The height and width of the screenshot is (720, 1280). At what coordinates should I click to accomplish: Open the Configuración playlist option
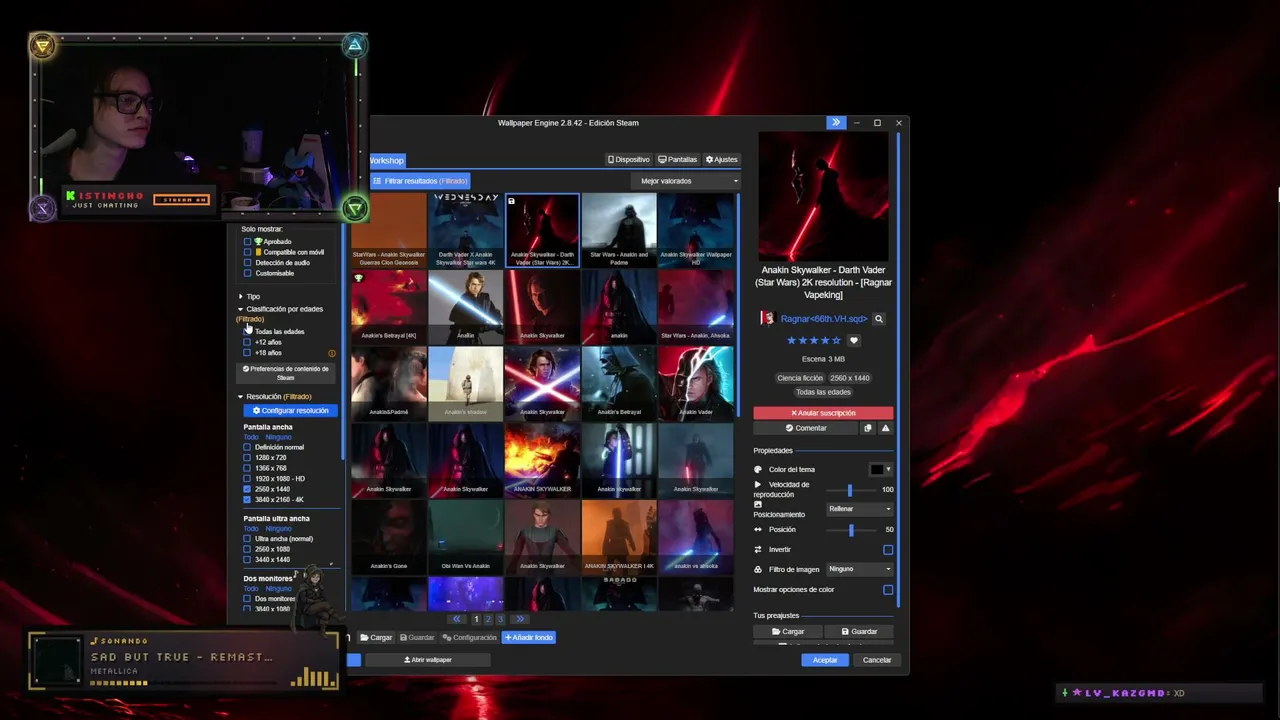pyautogui.click(x=469, y=638)
